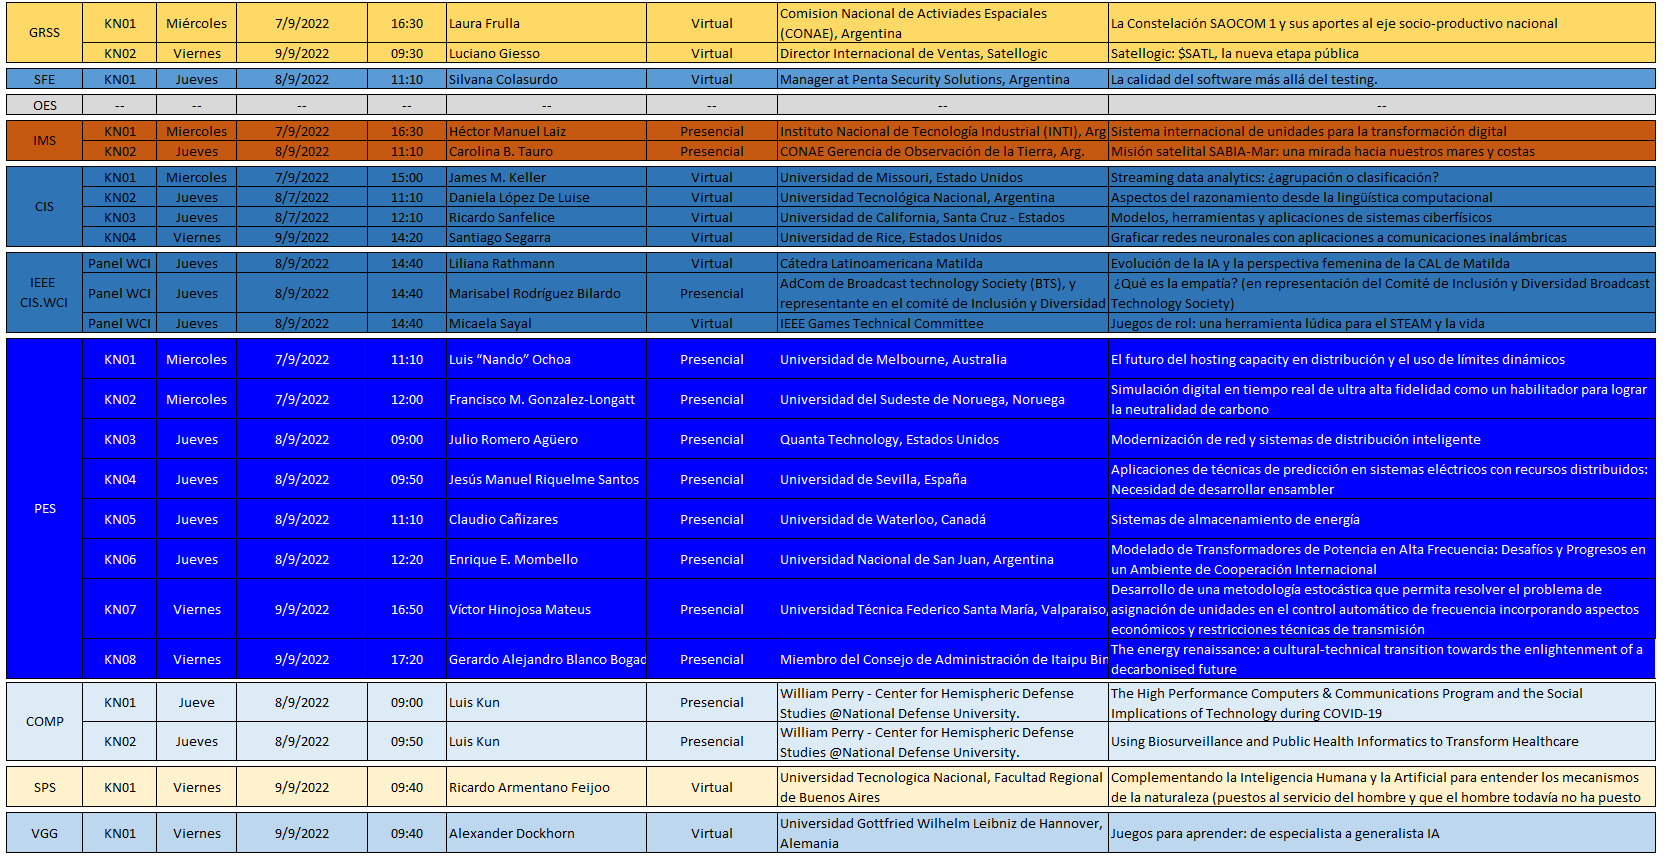Viewport: 1667px width, 861px height.
Task: Click Luis Kun in 09:50 row
Action: (474, 741)
